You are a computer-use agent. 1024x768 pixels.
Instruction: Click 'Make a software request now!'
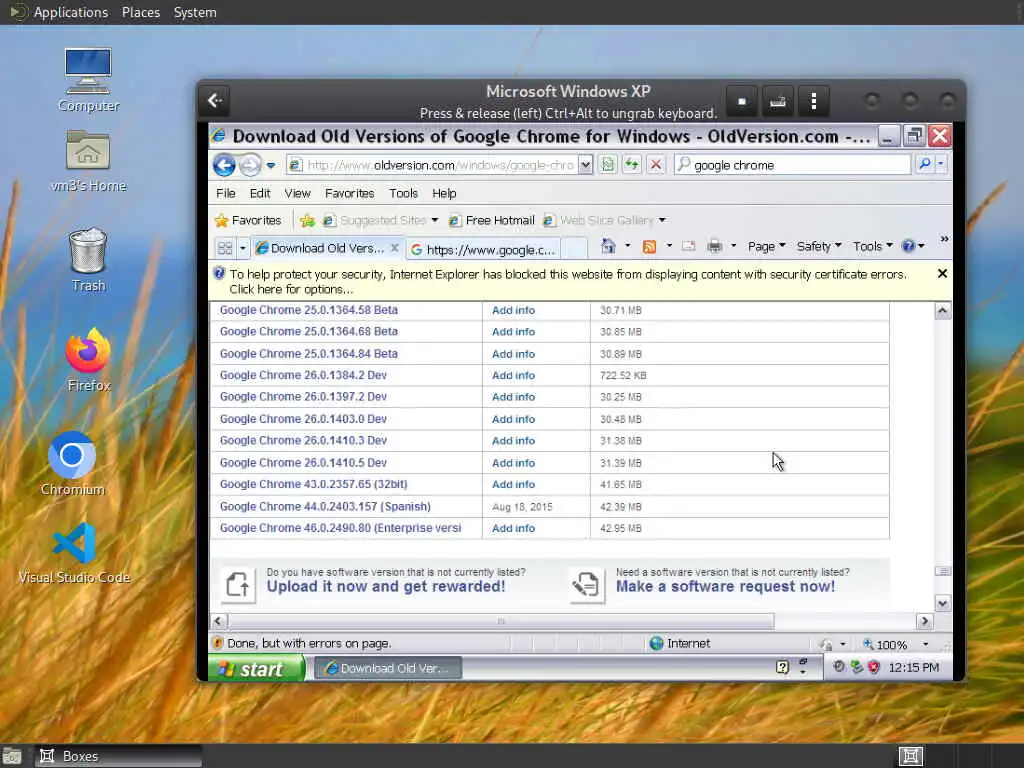tap(726, 586)
